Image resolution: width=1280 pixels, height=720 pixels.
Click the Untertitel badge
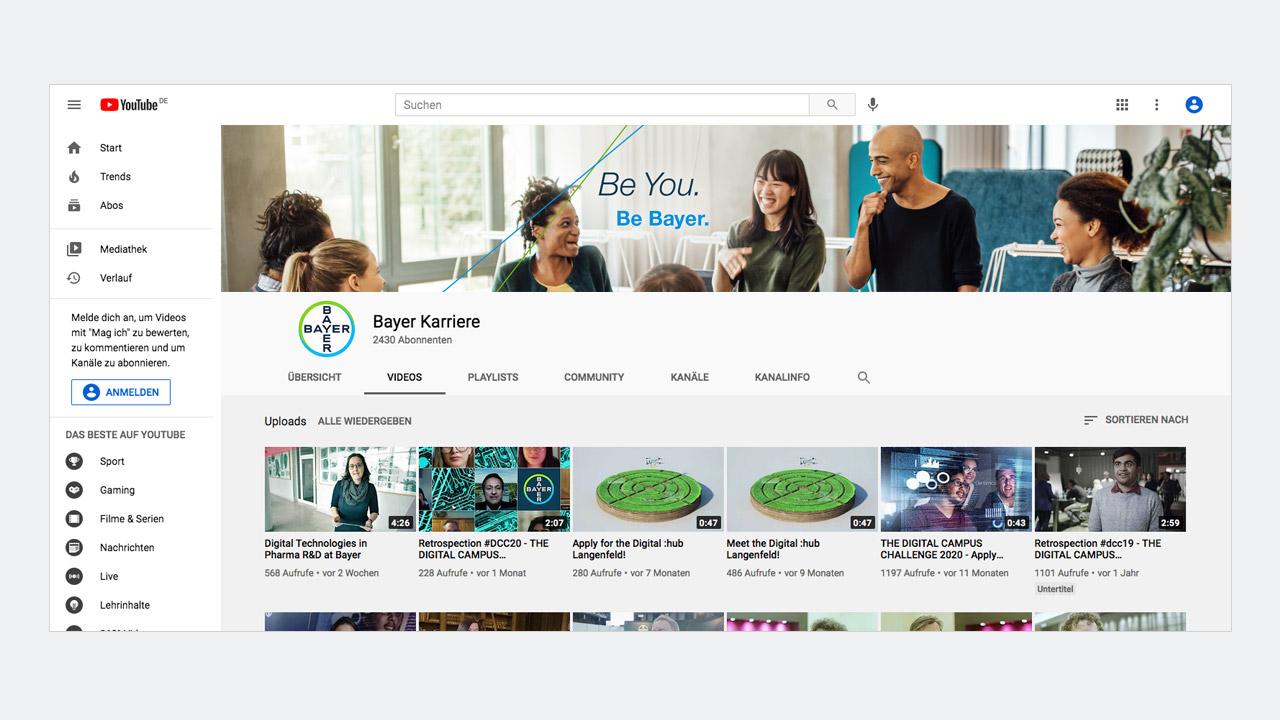pos(1055,589)
